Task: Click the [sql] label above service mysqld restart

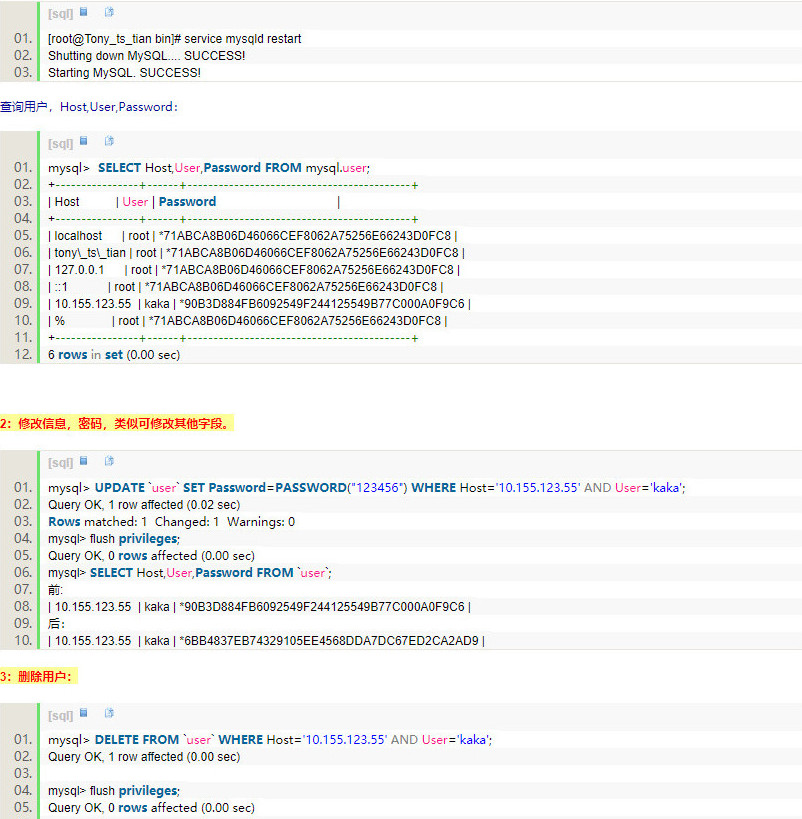Action: tap(61, 14)
